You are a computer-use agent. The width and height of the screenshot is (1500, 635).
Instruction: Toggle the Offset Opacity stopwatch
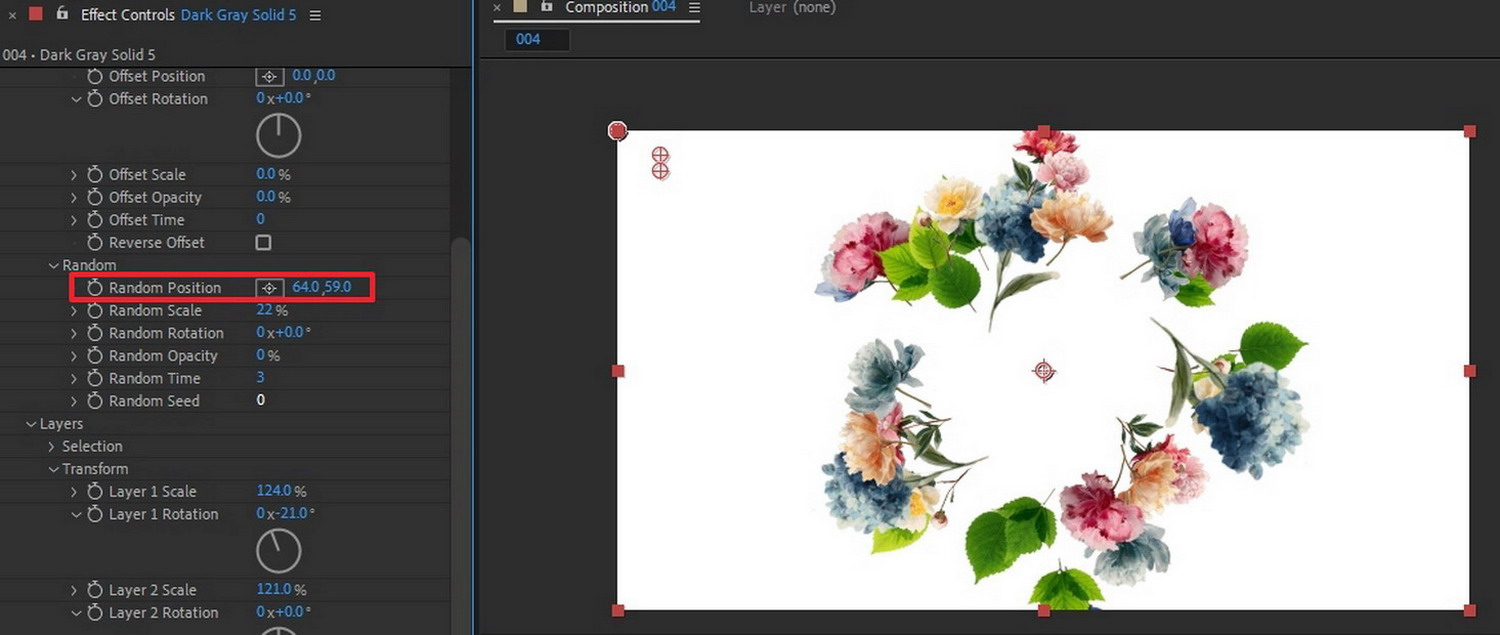tap(95, 197)
